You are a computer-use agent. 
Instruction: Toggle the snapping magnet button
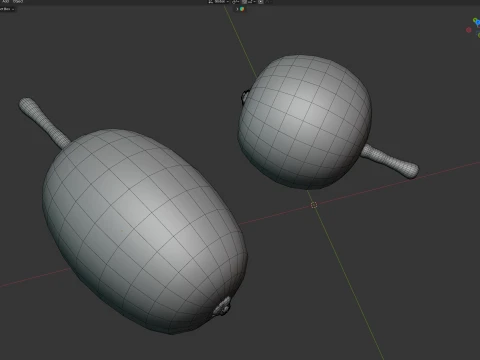pos(244,2)
